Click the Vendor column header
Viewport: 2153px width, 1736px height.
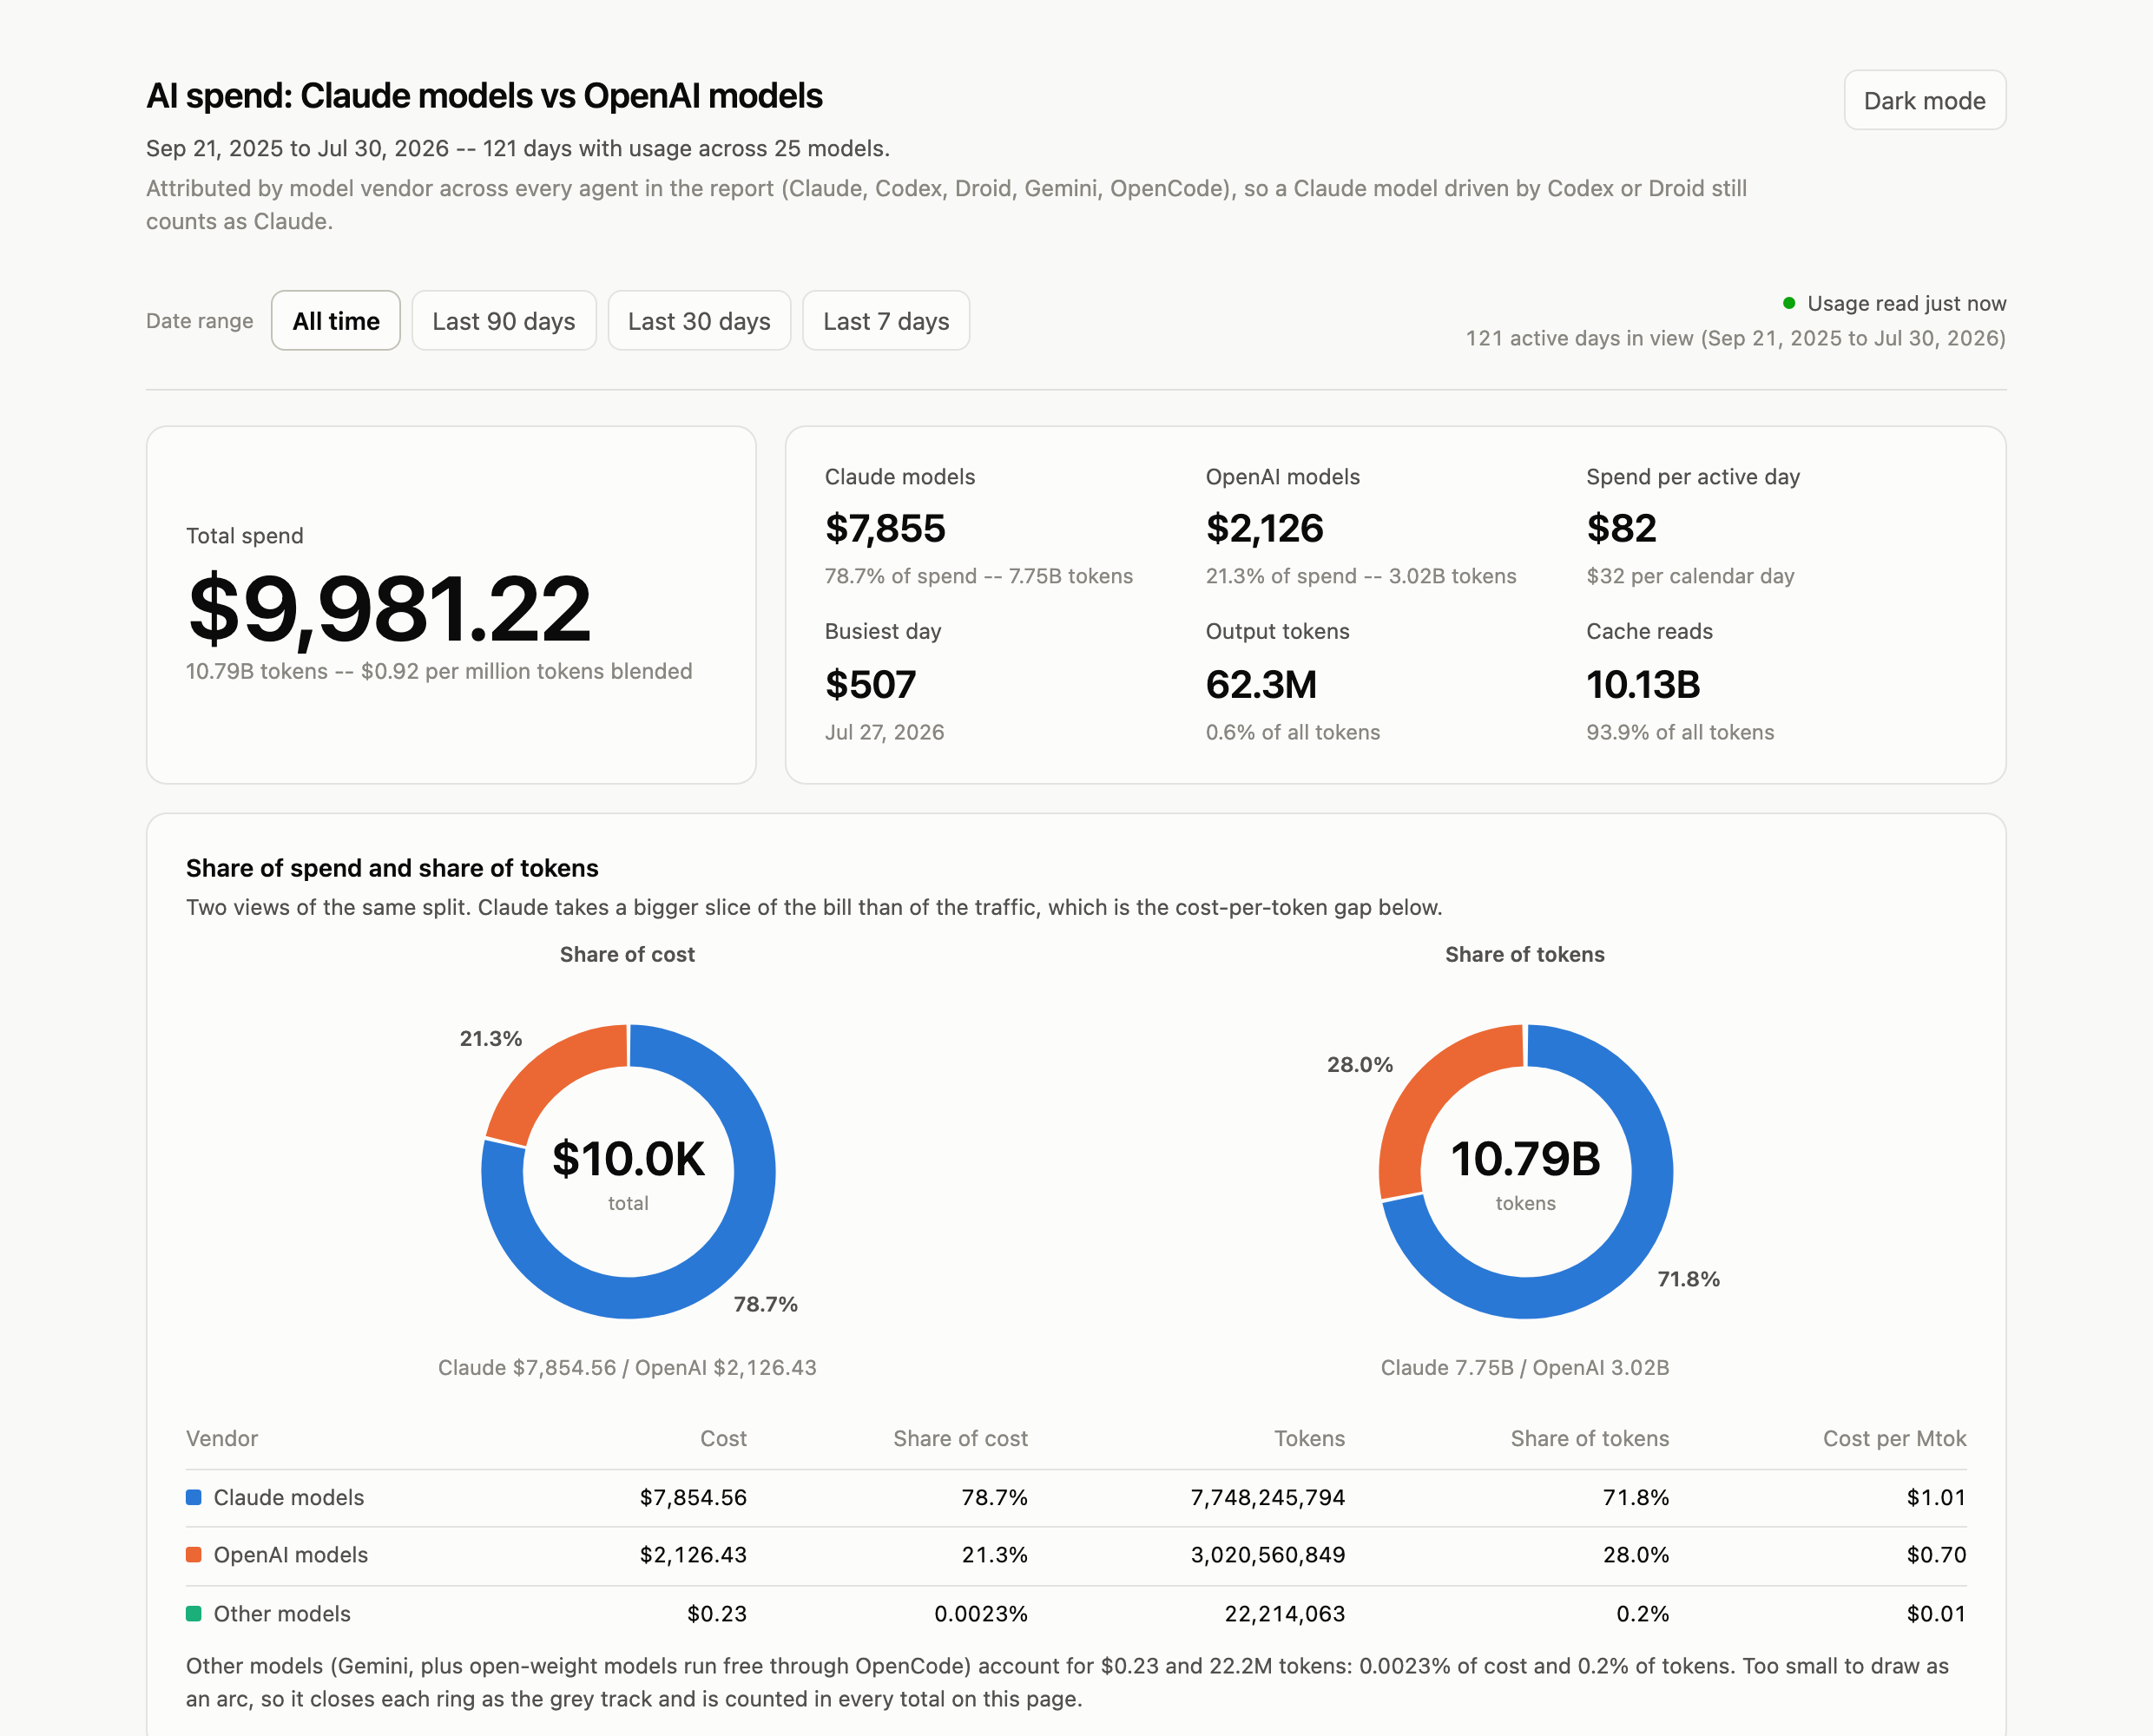coord(222,1438)
